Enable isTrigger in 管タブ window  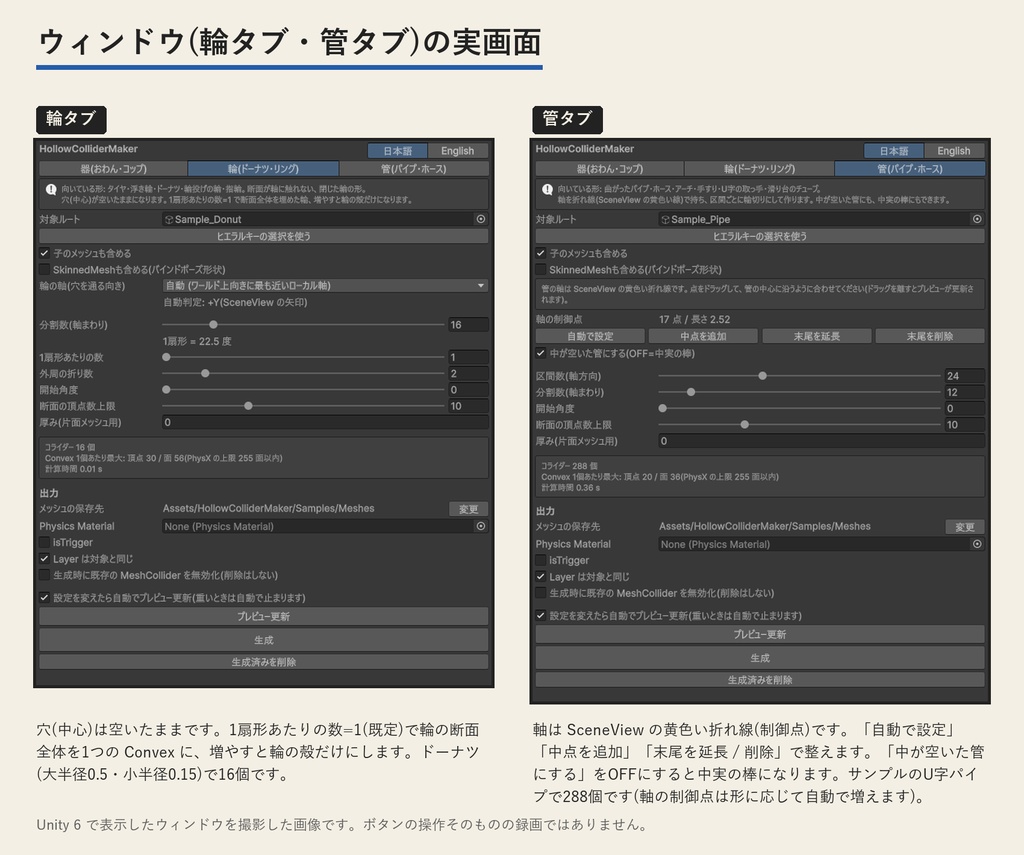(541, 560)
